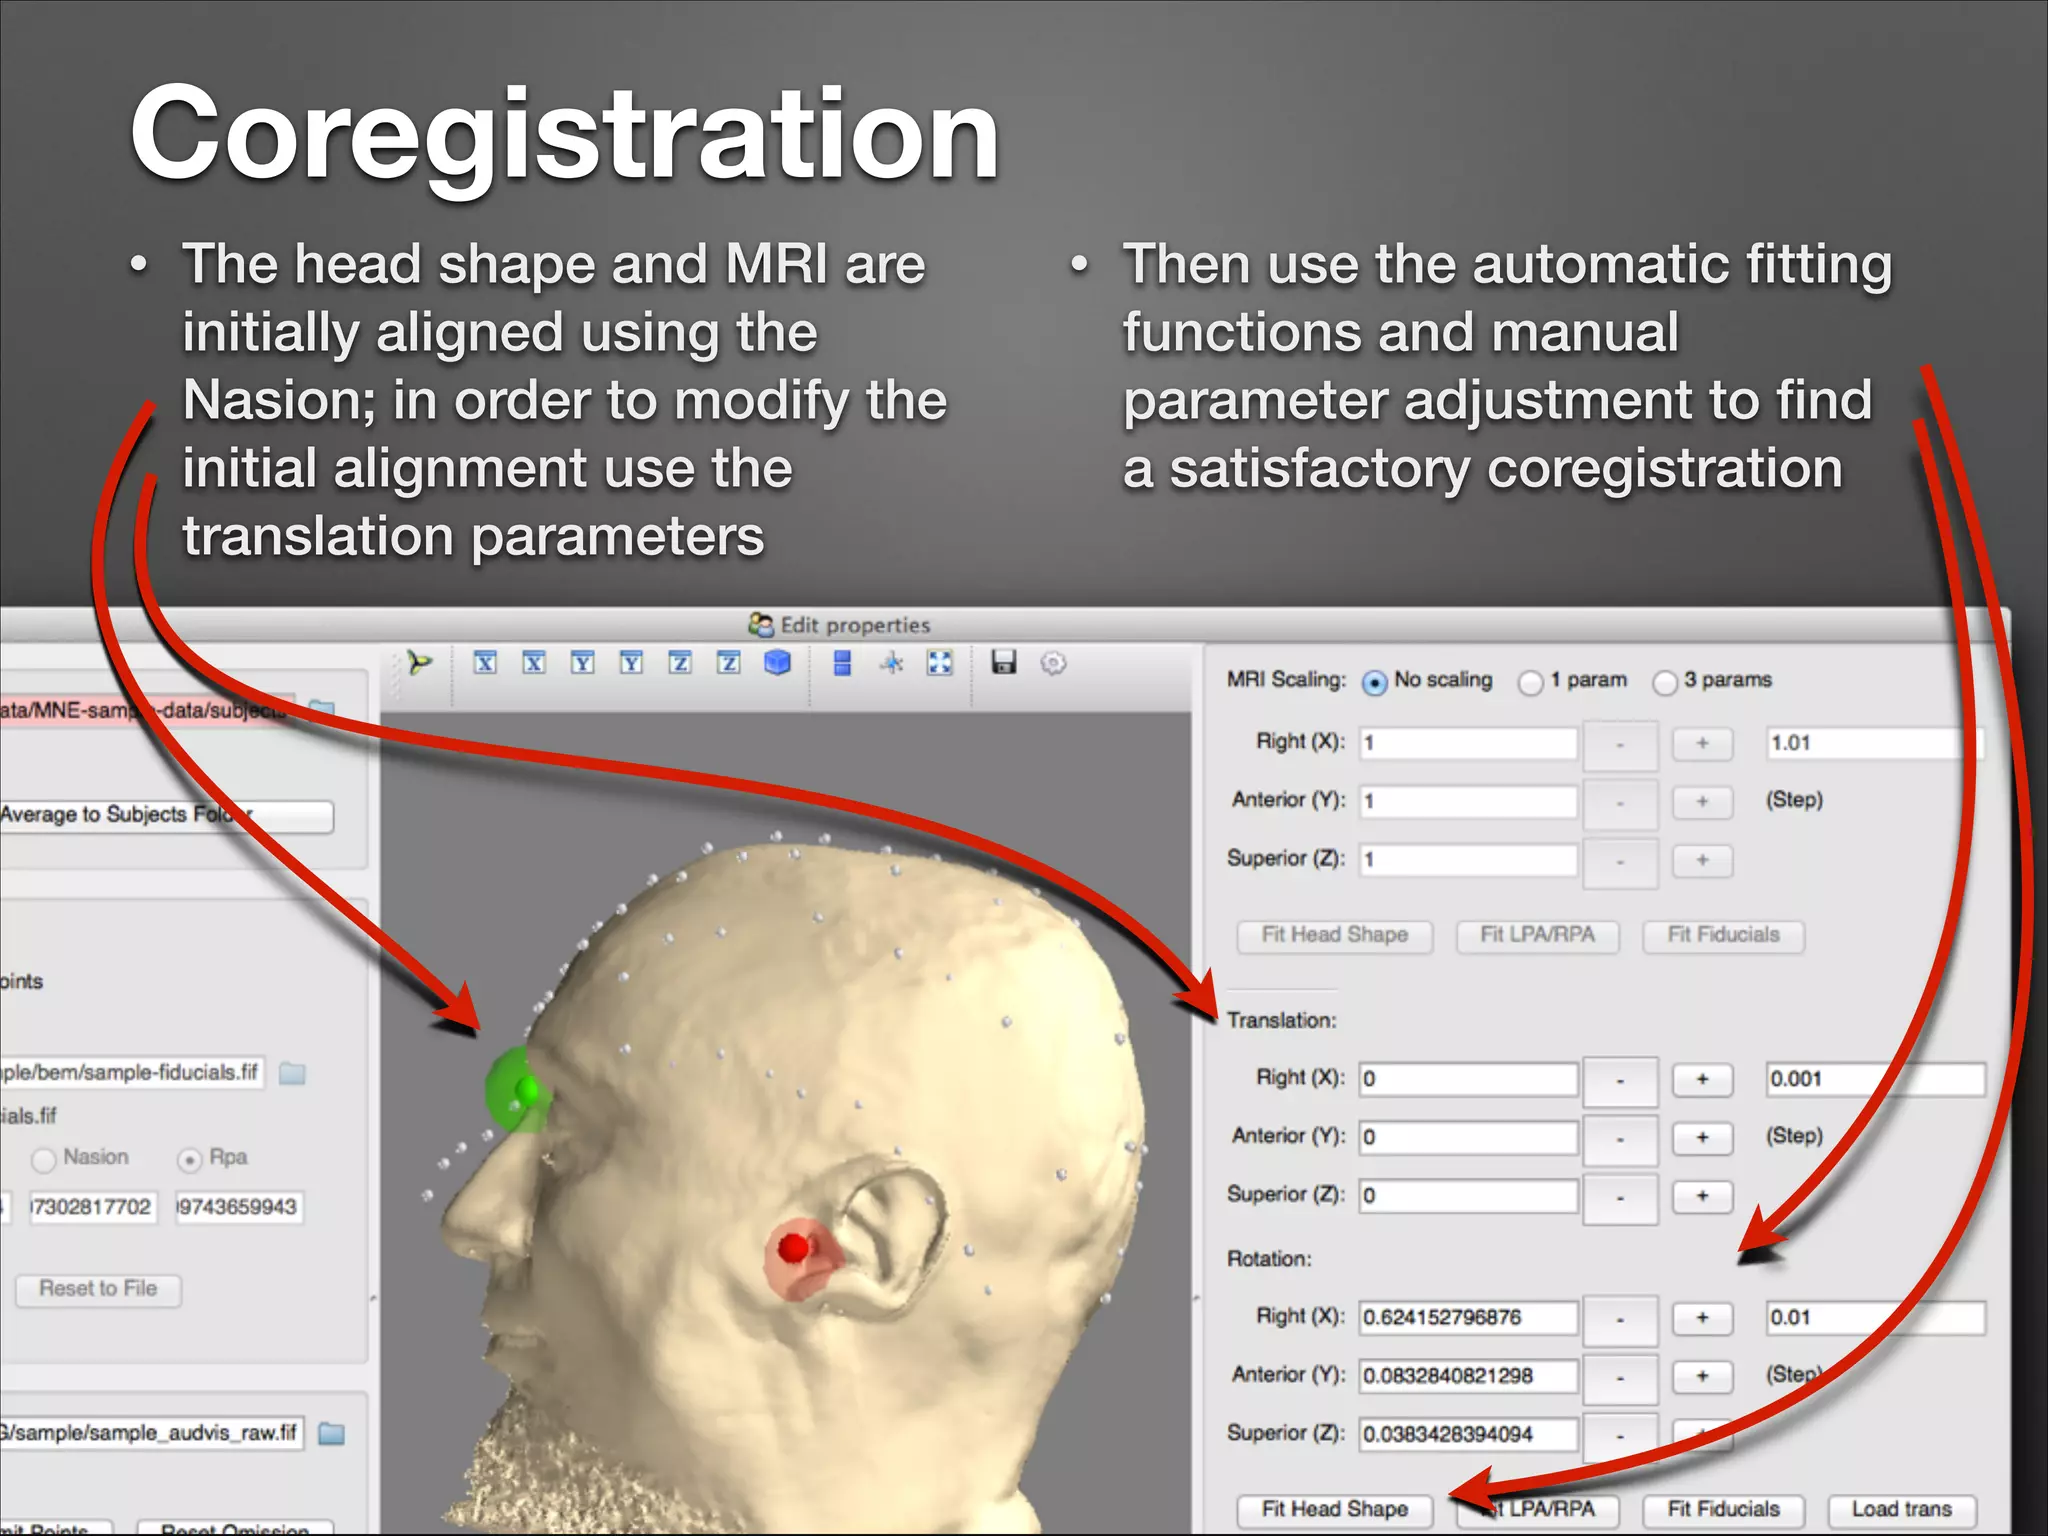Select the isometric view cube icon
Viewport: 2048px width, 1536px height.
(777, 663)
